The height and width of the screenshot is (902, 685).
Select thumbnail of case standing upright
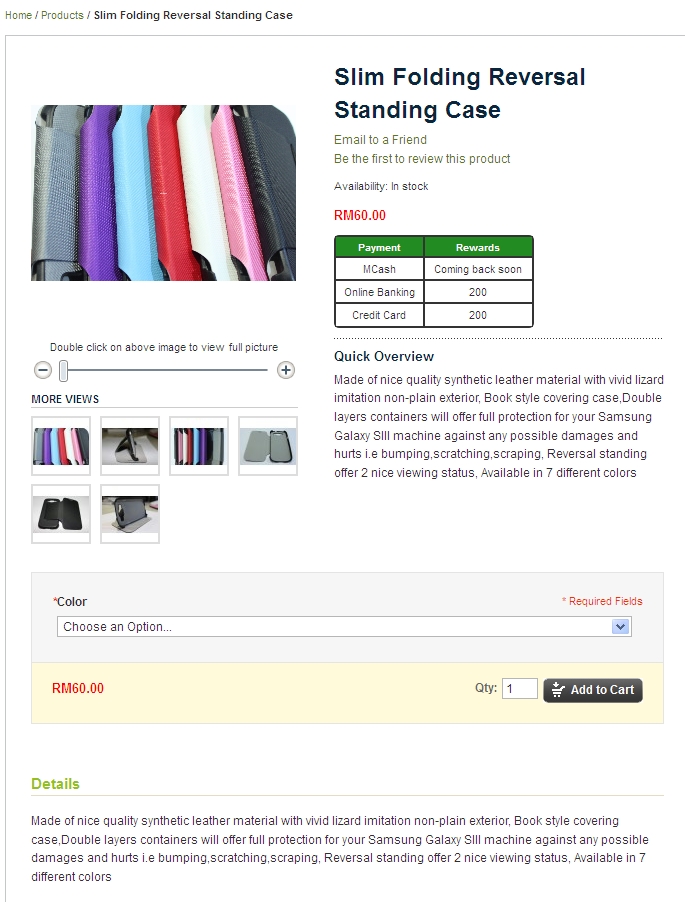pyautogui.click(x=130, y=446)
